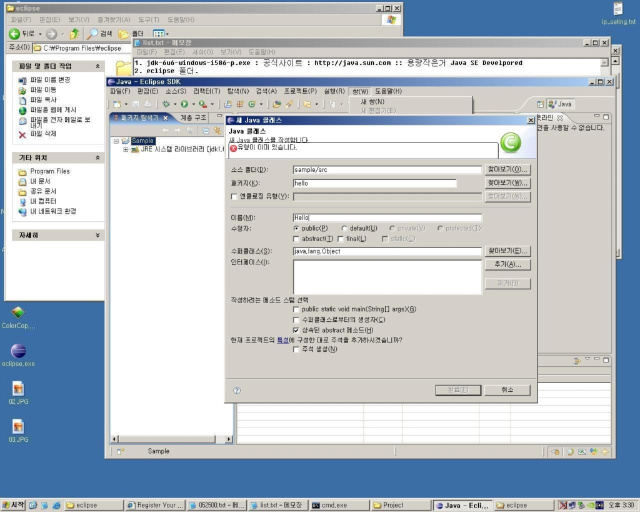This screenshot has height=512, width=640.
Task: Click the green New Java Class toolbar icon
Action: [x=252, y=104]
